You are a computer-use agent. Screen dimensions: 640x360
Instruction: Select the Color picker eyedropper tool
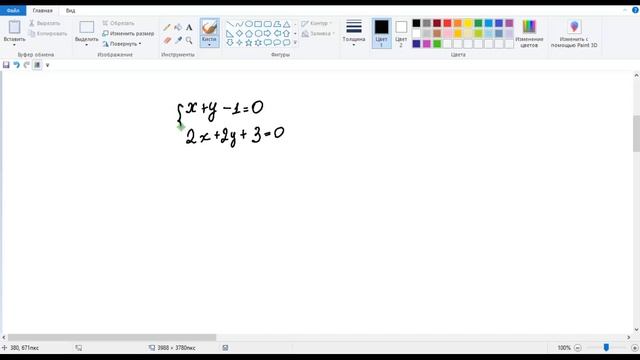178,40
